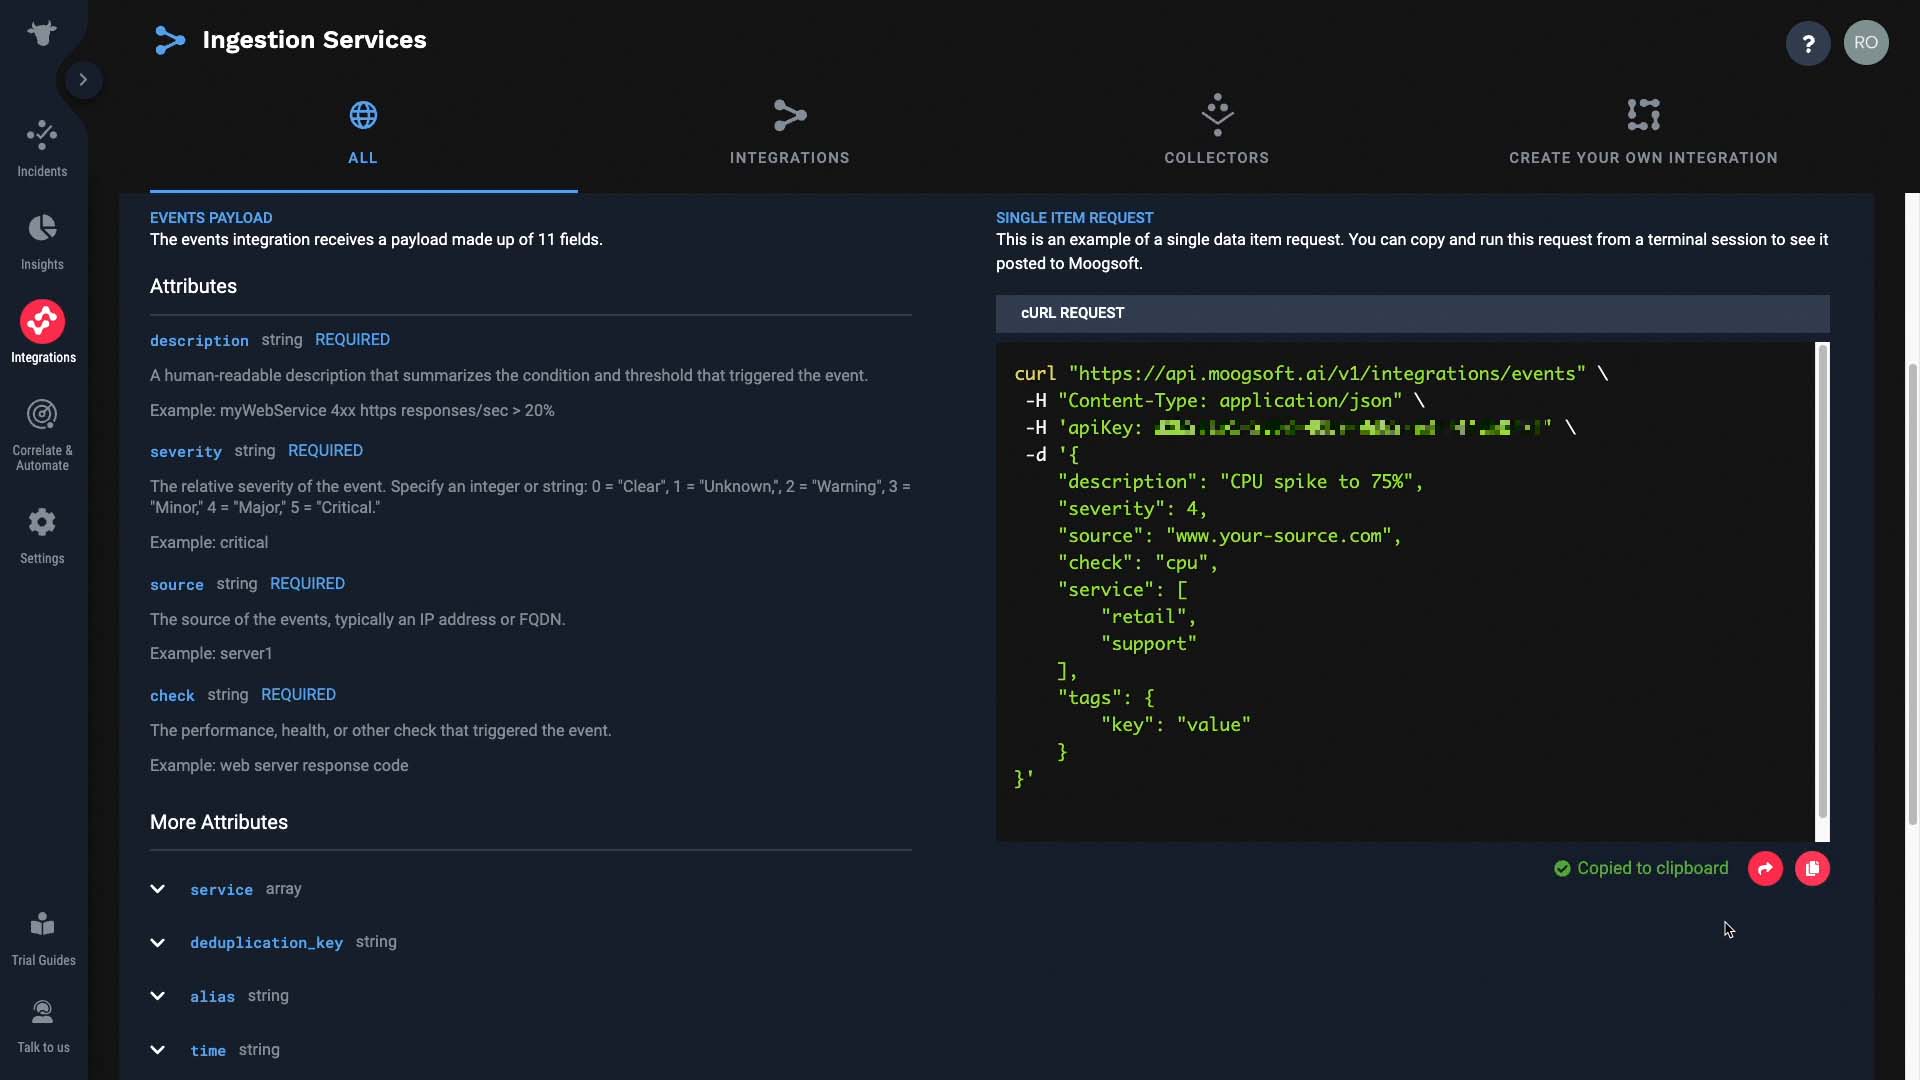Click the "Example: server1" text
Viewport: 1920px width, 1080px height.
pyautogui.click(x=211, y=654)
